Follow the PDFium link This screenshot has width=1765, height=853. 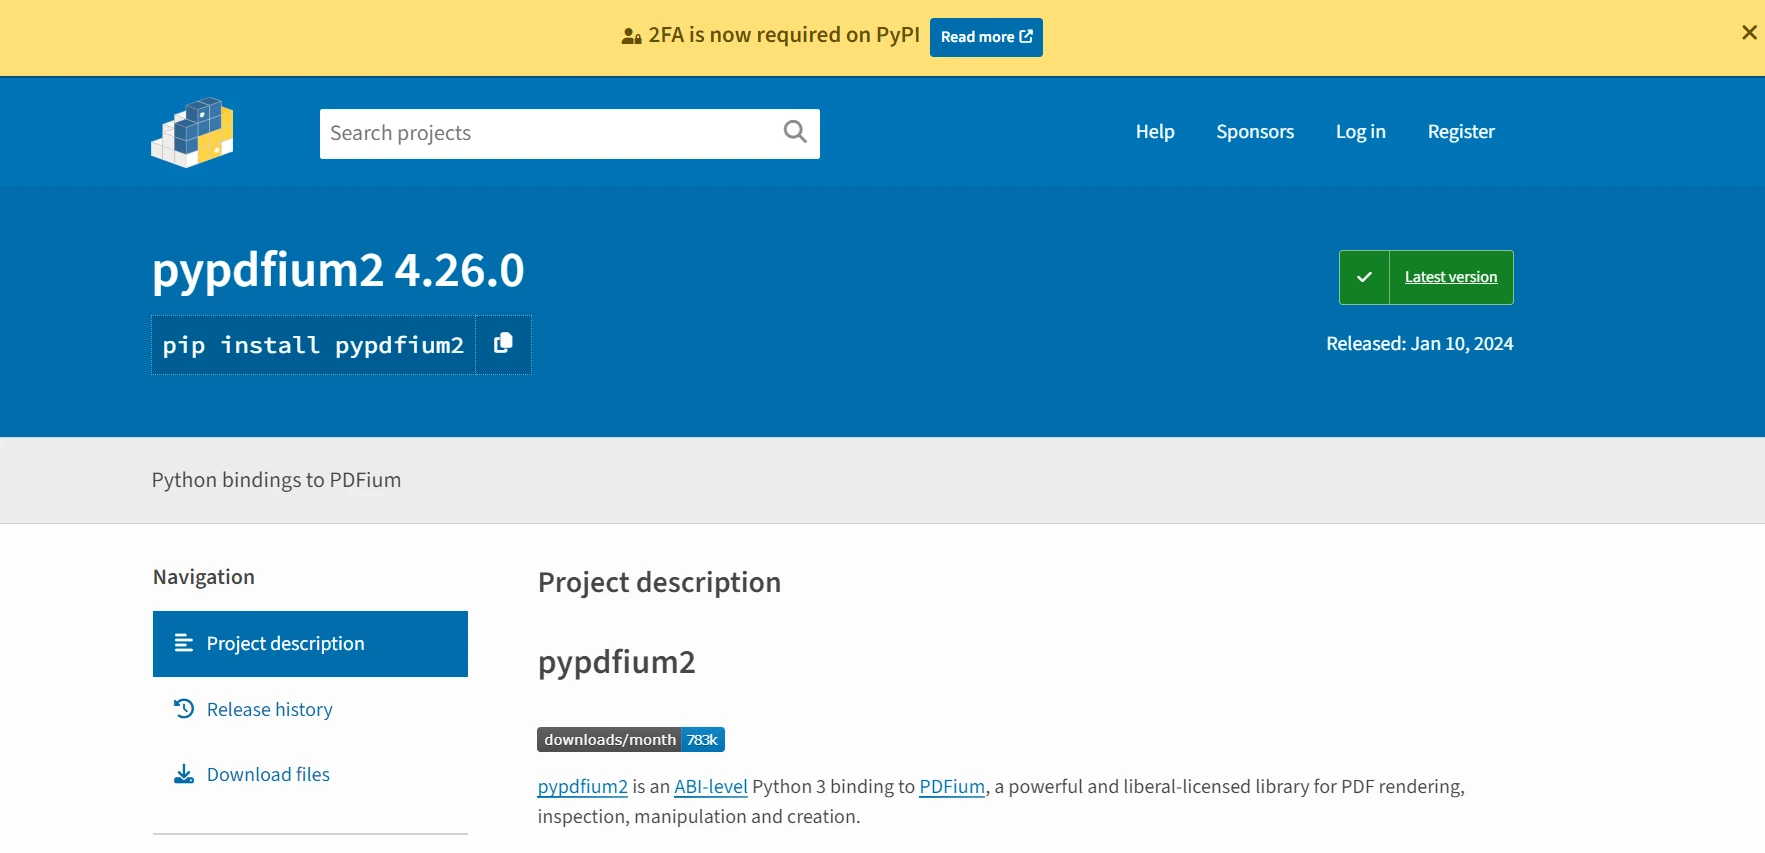point(952,786)
